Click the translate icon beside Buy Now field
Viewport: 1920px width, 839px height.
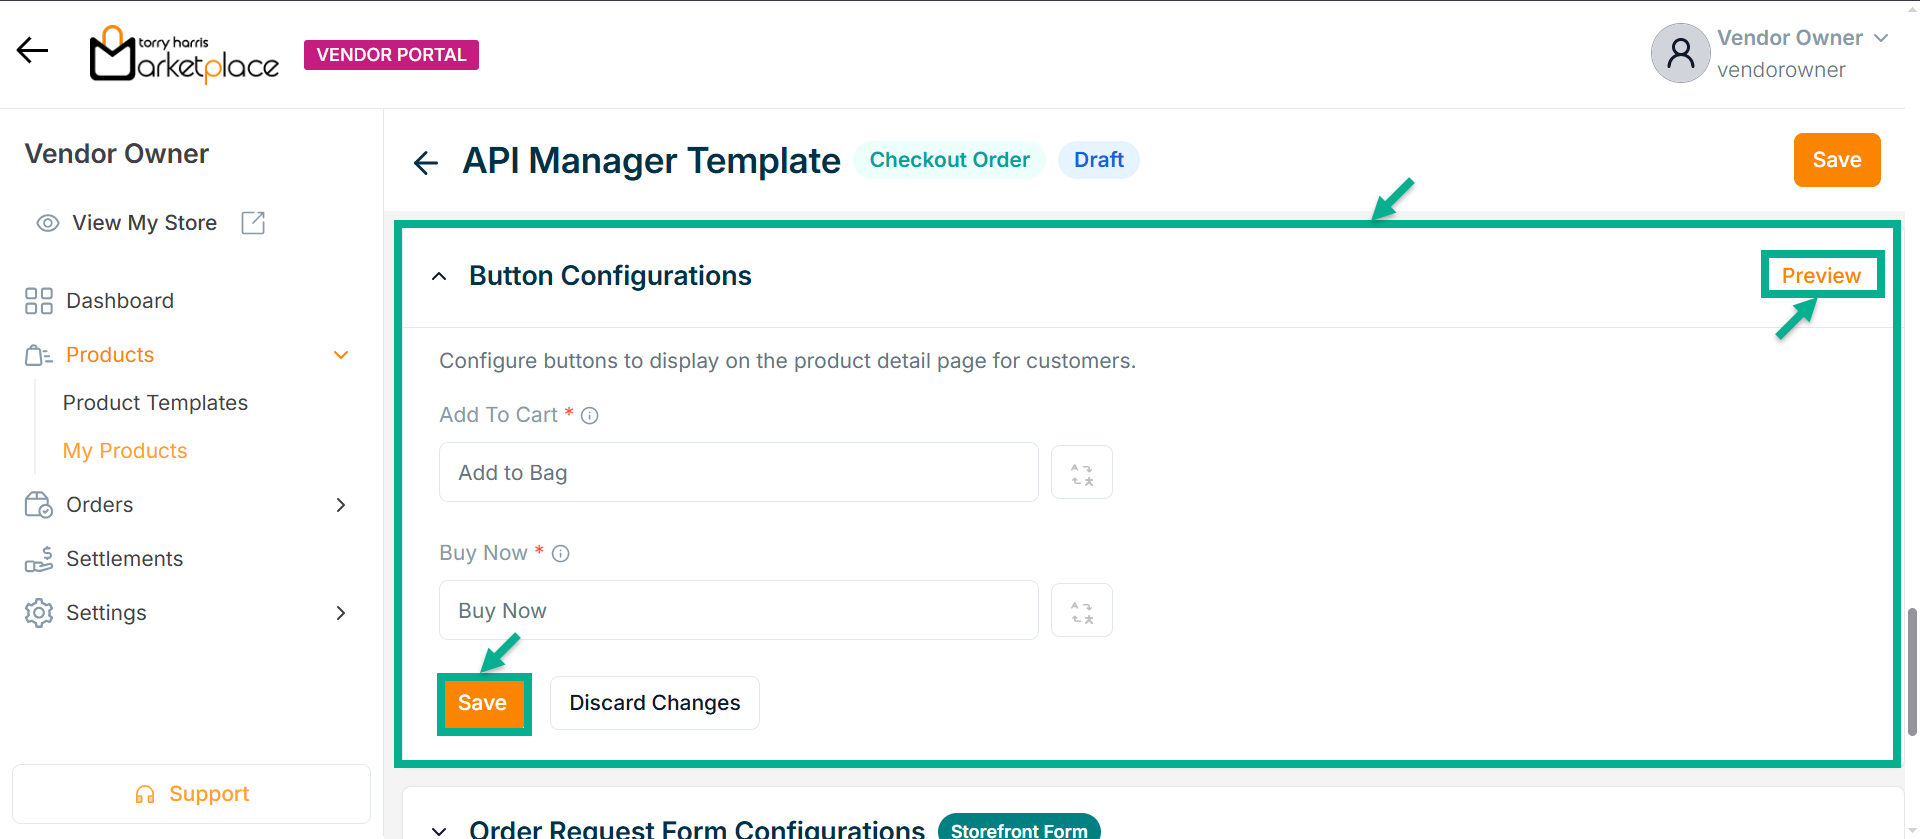tap(1081, 611)
